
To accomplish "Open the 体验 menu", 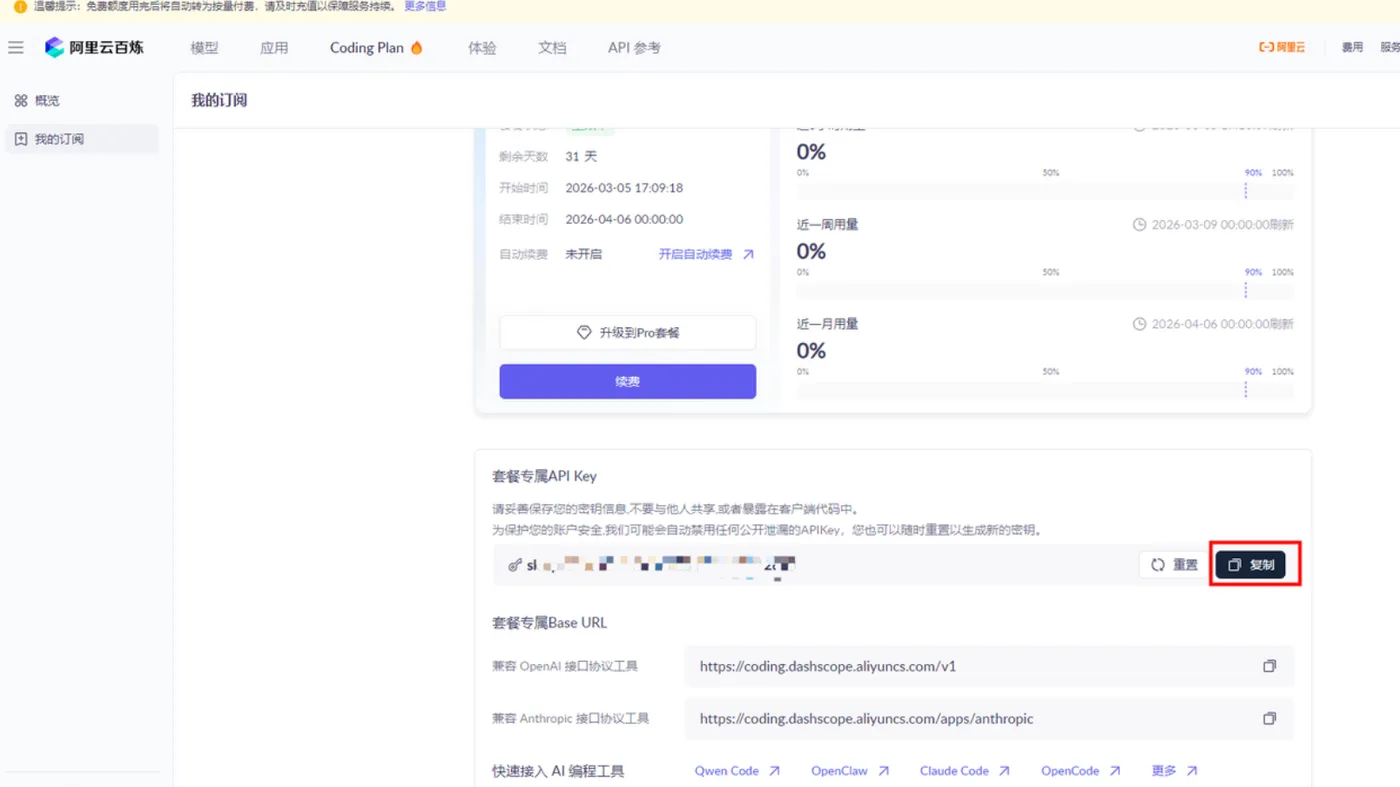I will point(482,48).
